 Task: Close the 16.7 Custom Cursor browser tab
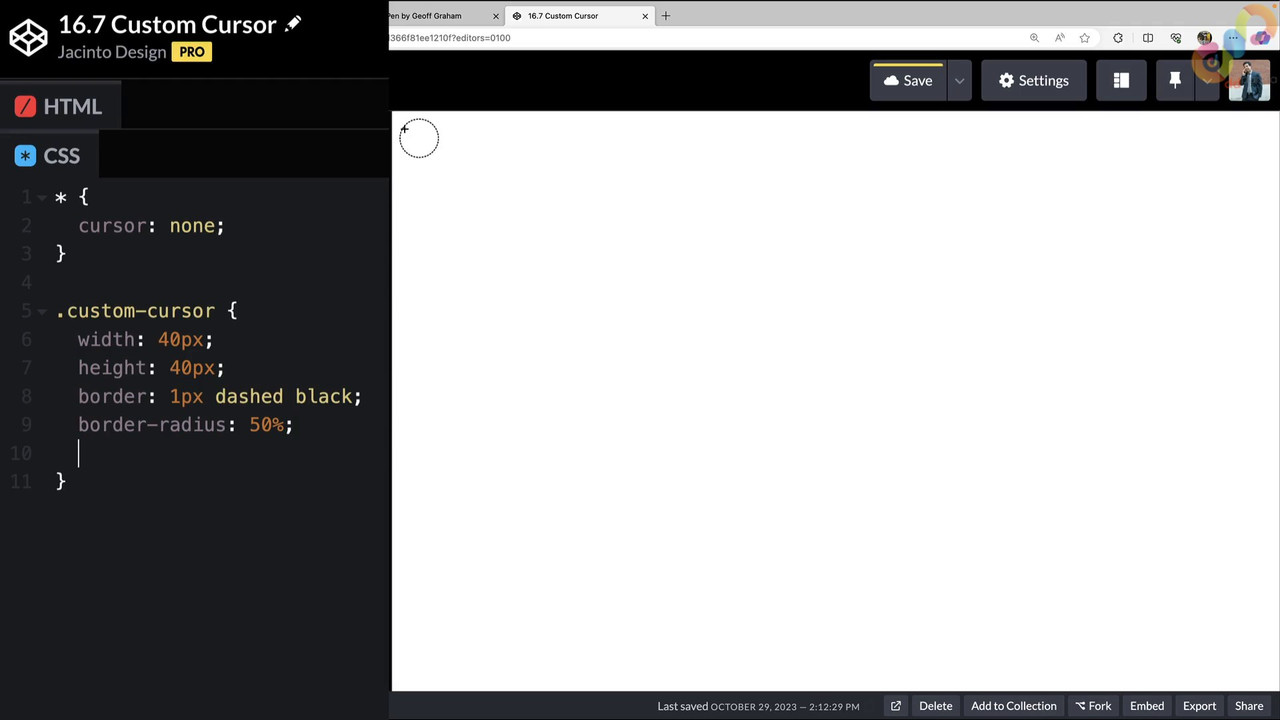645,16
